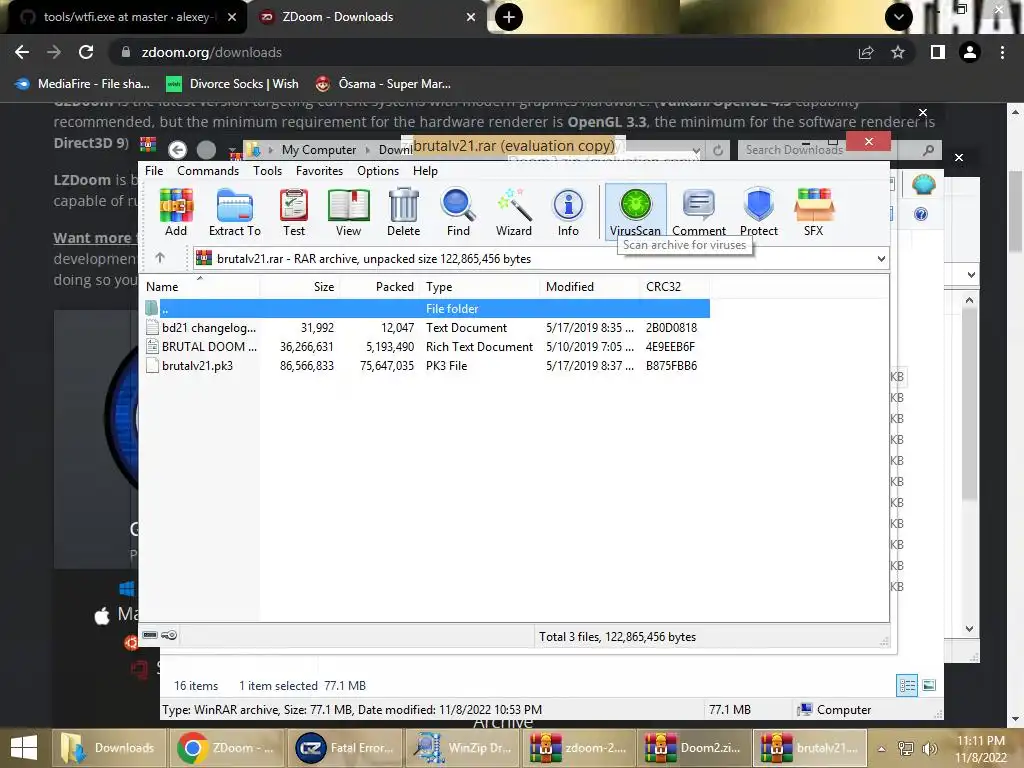The width and height of the screenshot is (1024, 768).
Task: Click the zdoom.org address bar
Action: point(483,52)
